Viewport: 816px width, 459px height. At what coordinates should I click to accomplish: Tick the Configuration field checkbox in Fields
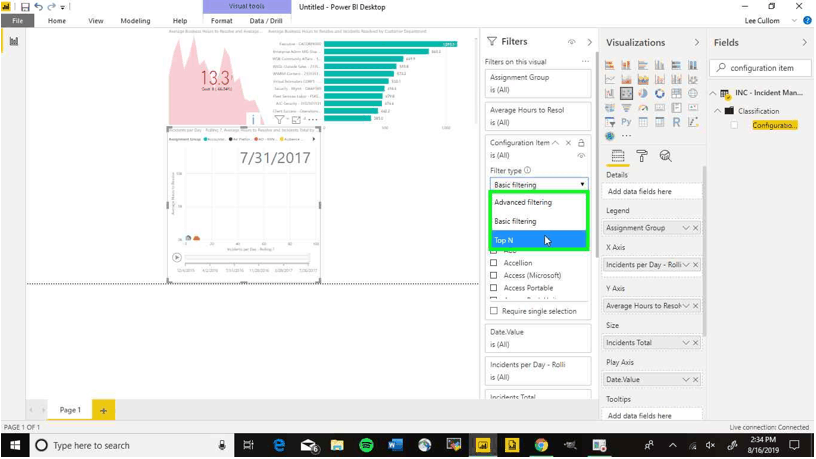734,125
